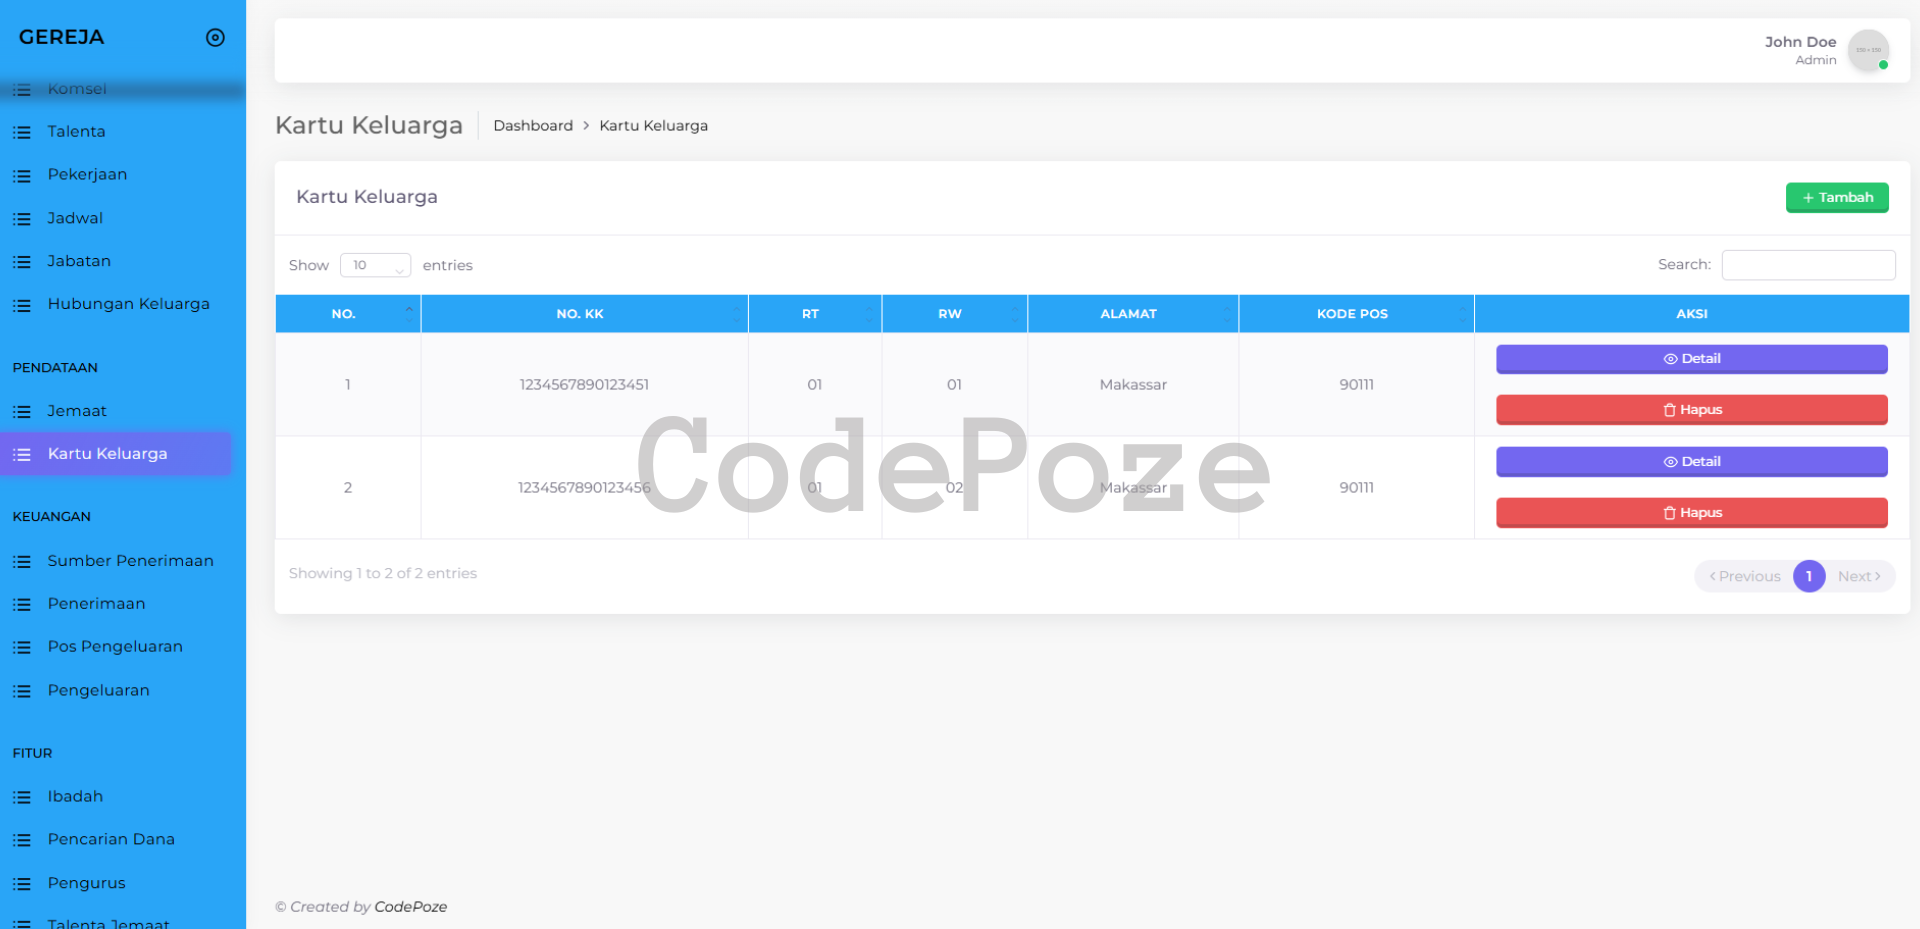The height and width of the screenshot is (929, 1920).
Task: View Detail for the first row
Action: click(x=1691, y=359)
